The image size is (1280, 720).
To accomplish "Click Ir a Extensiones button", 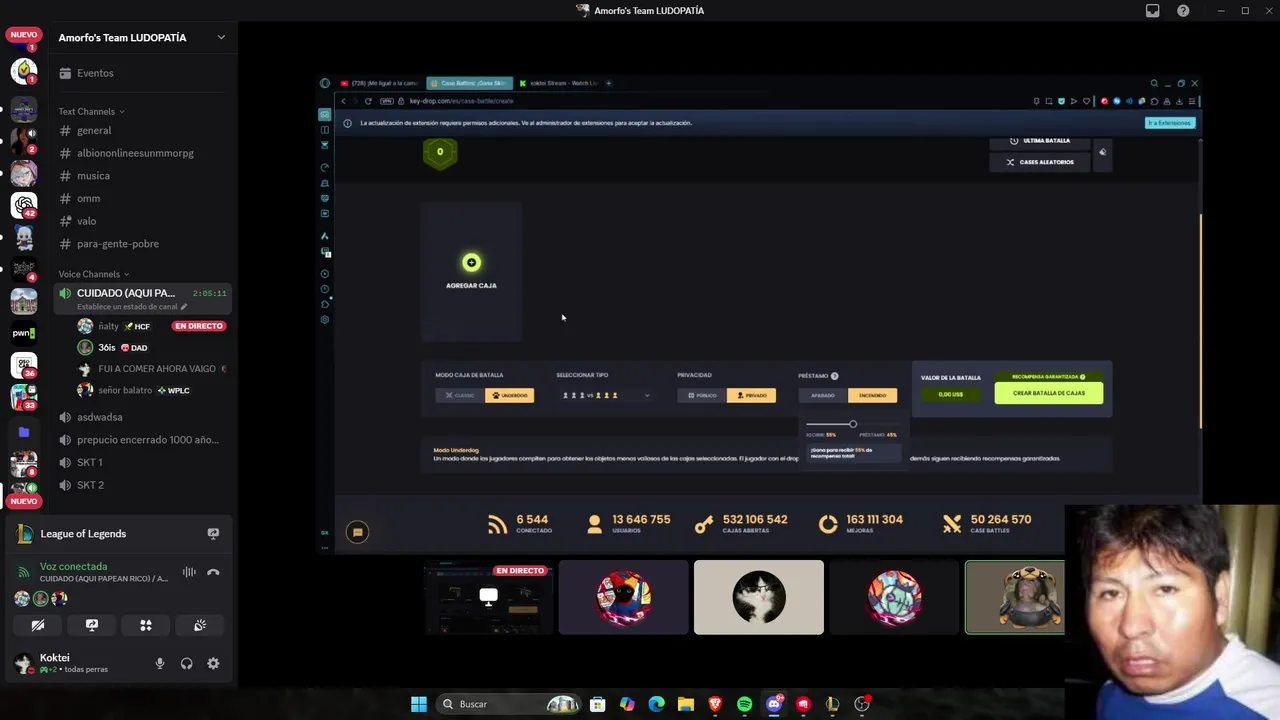I will coord(1169,123).
